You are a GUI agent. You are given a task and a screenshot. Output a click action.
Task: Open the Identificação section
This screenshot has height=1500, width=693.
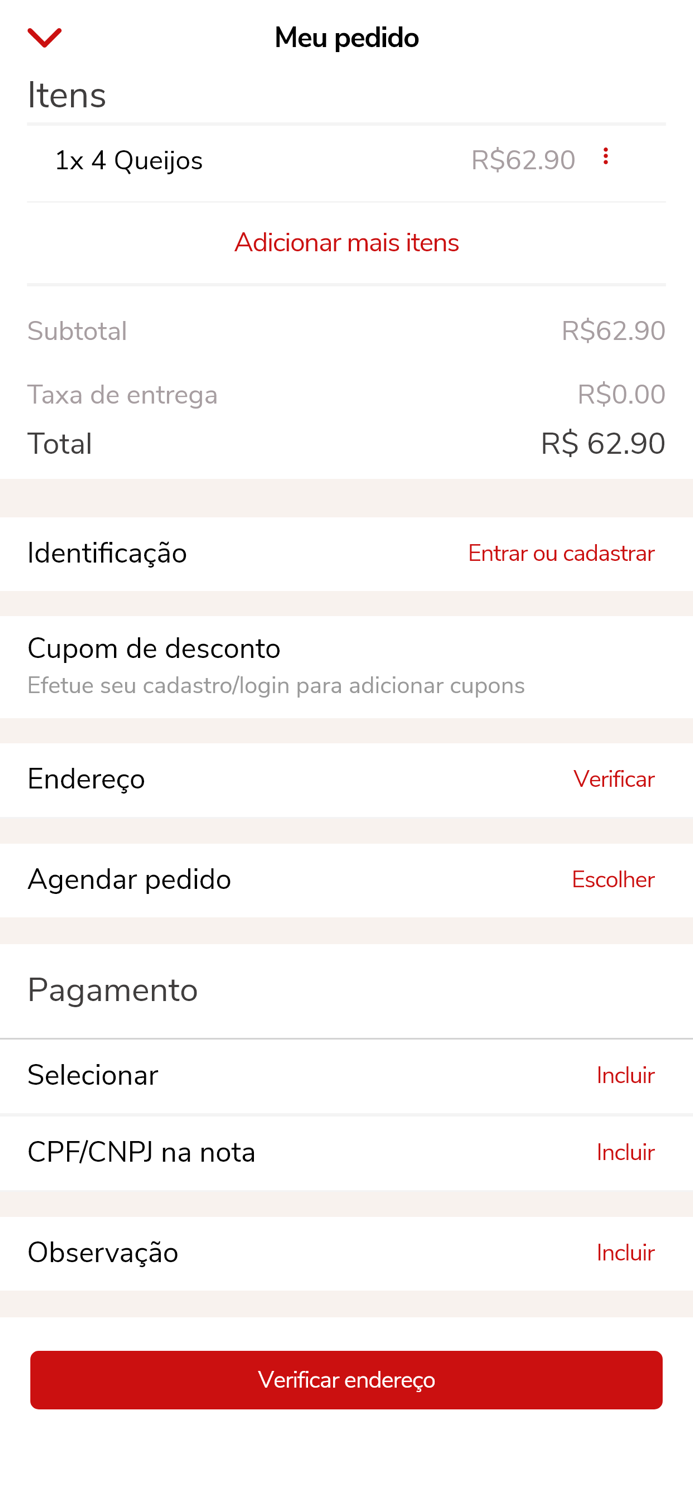coord(107,554)
